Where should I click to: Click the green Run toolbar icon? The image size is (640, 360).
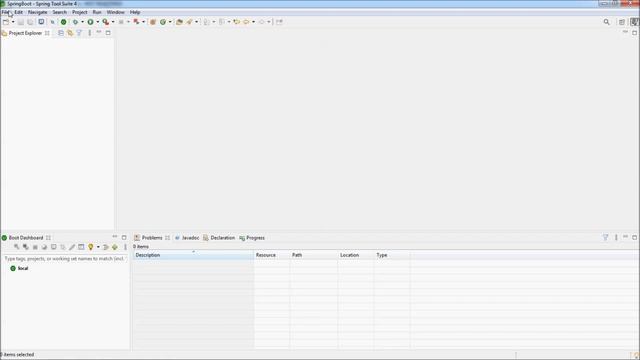pyautogui.click(x=91, y=22)
